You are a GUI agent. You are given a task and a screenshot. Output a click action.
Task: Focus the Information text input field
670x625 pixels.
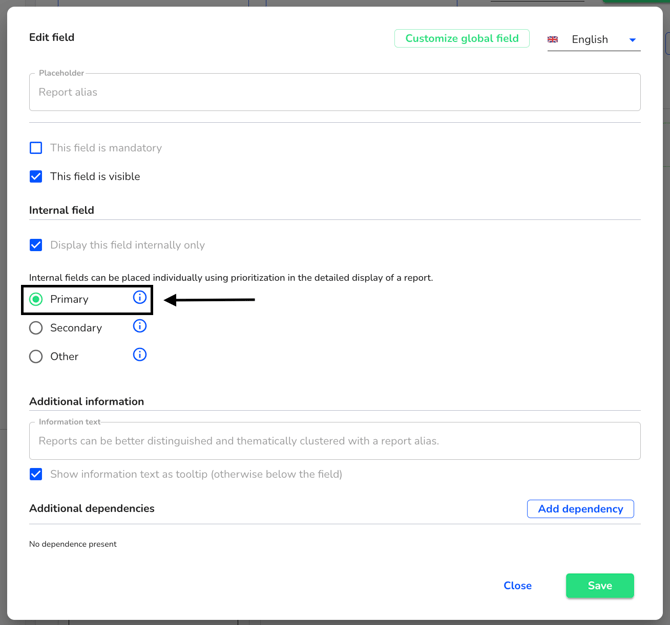(334, 441)
